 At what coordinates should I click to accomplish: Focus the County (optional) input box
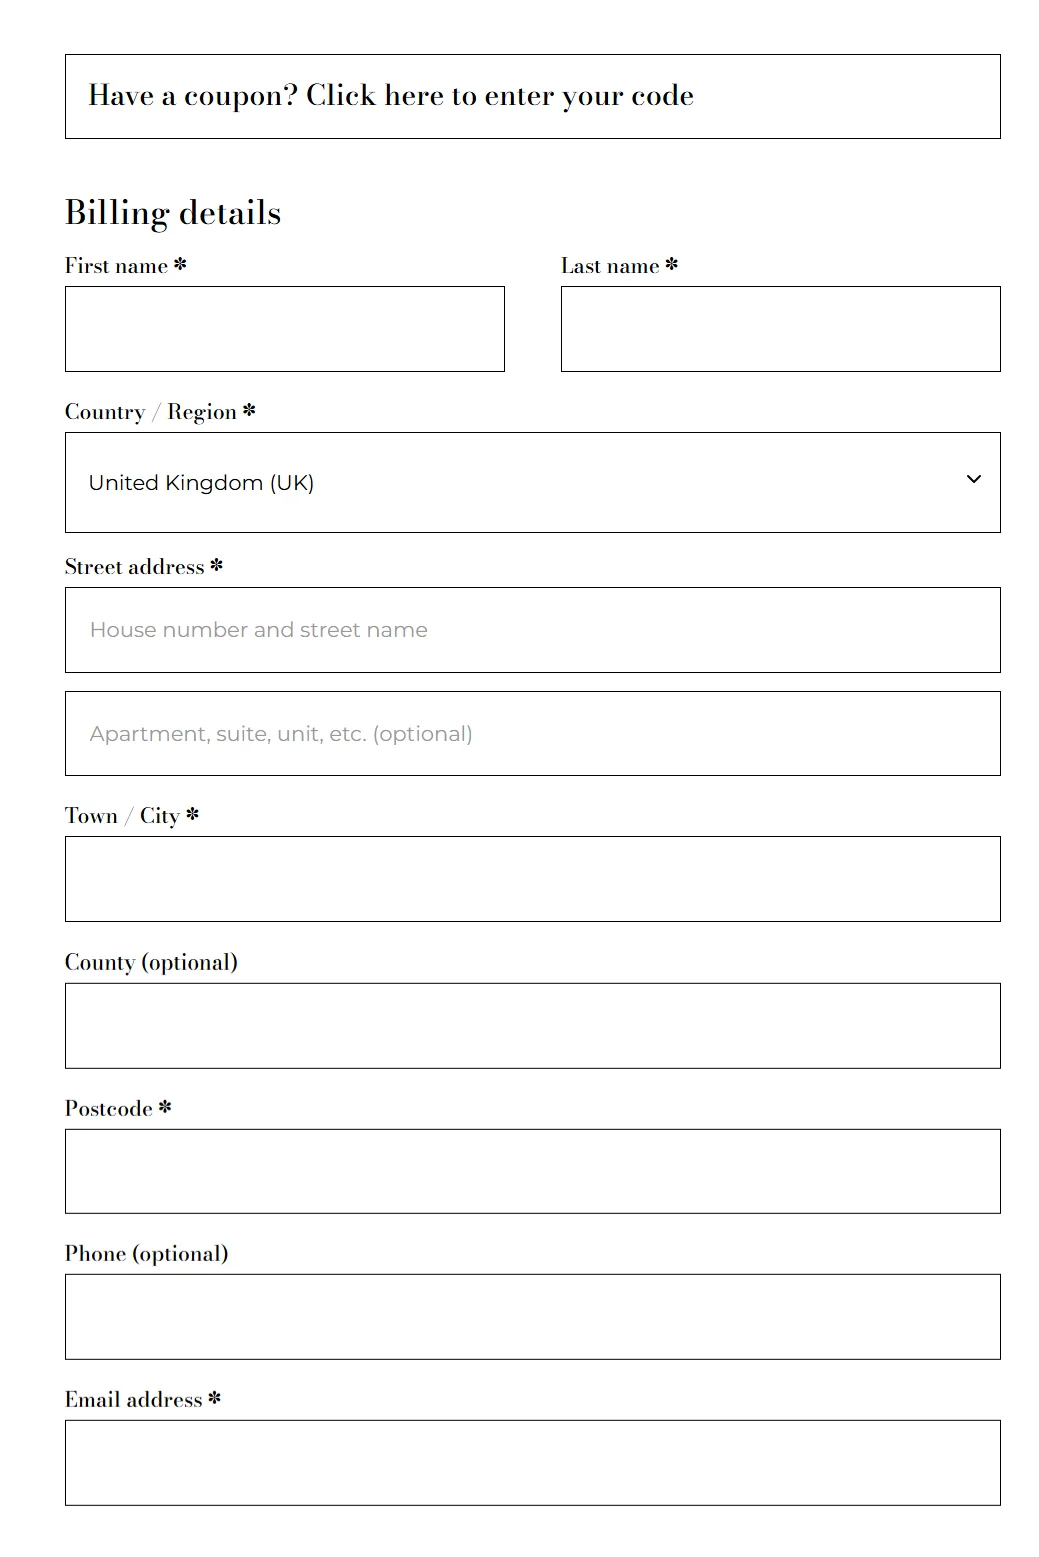532,1026
